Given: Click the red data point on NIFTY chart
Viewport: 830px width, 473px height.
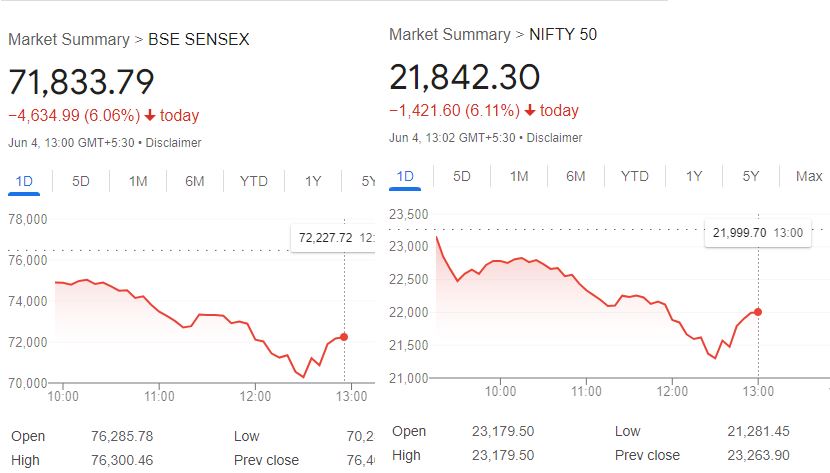Looking at the screenshot, I should click(x=758, y=312).
